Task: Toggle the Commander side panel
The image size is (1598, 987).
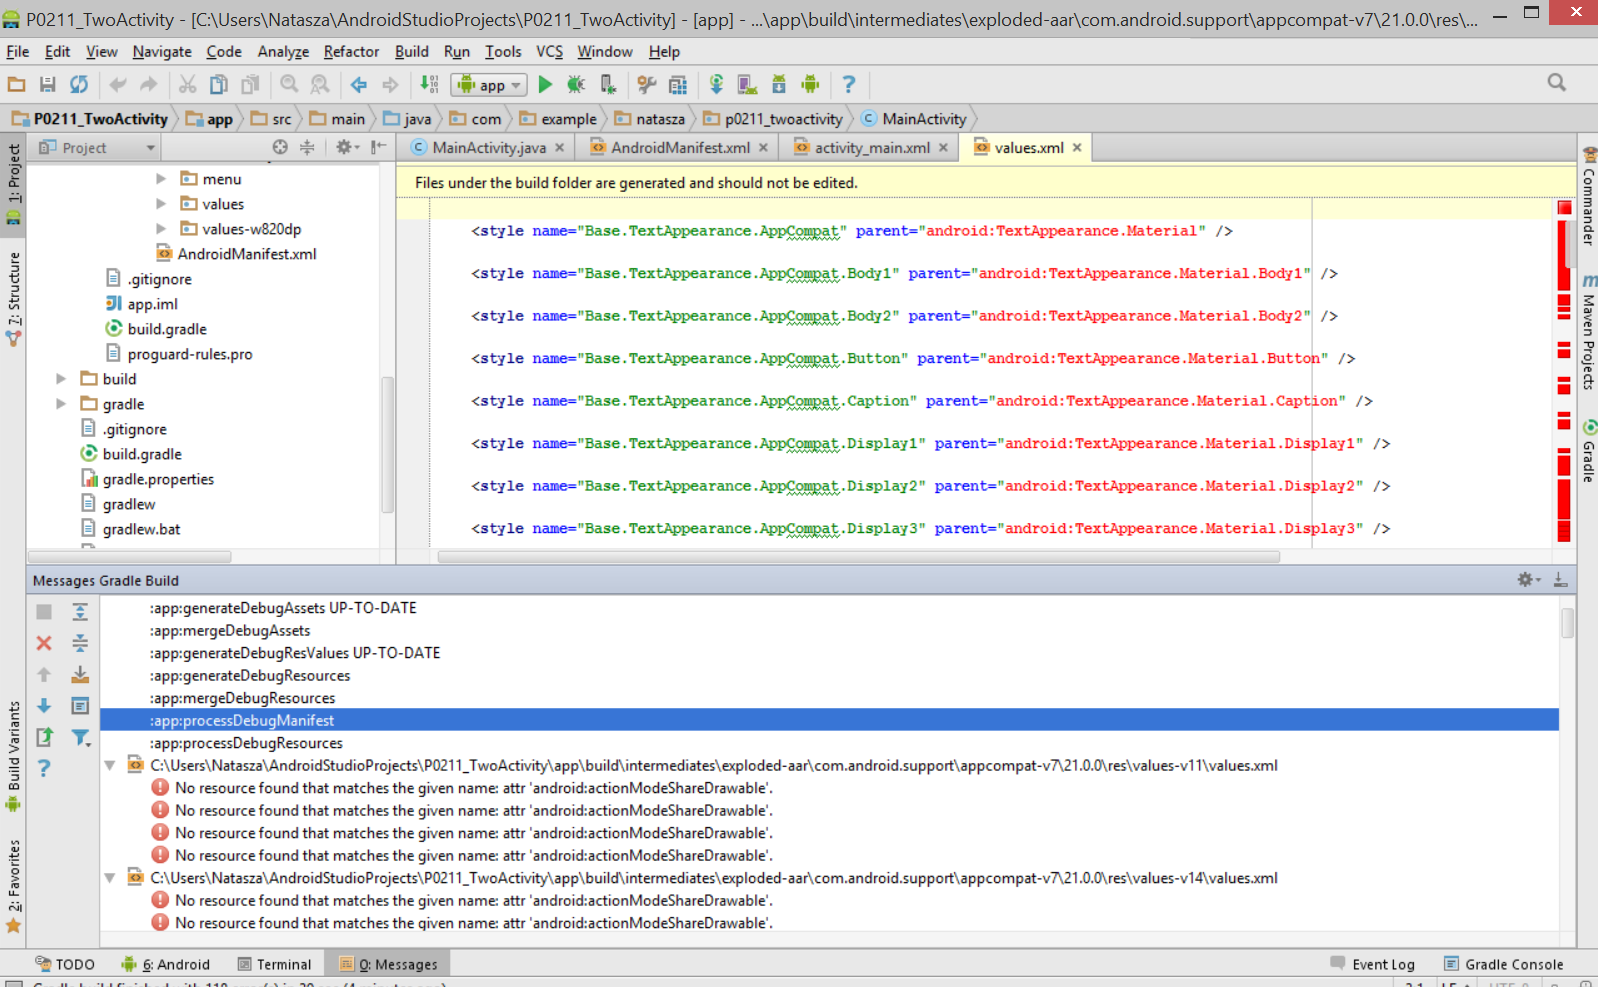Action: click(1588, 196)
